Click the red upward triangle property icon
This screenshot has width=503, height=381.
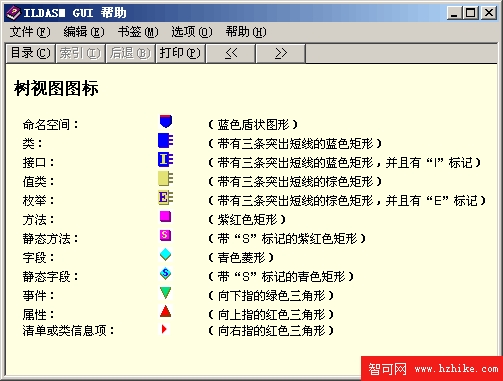(x=165, y=311)
